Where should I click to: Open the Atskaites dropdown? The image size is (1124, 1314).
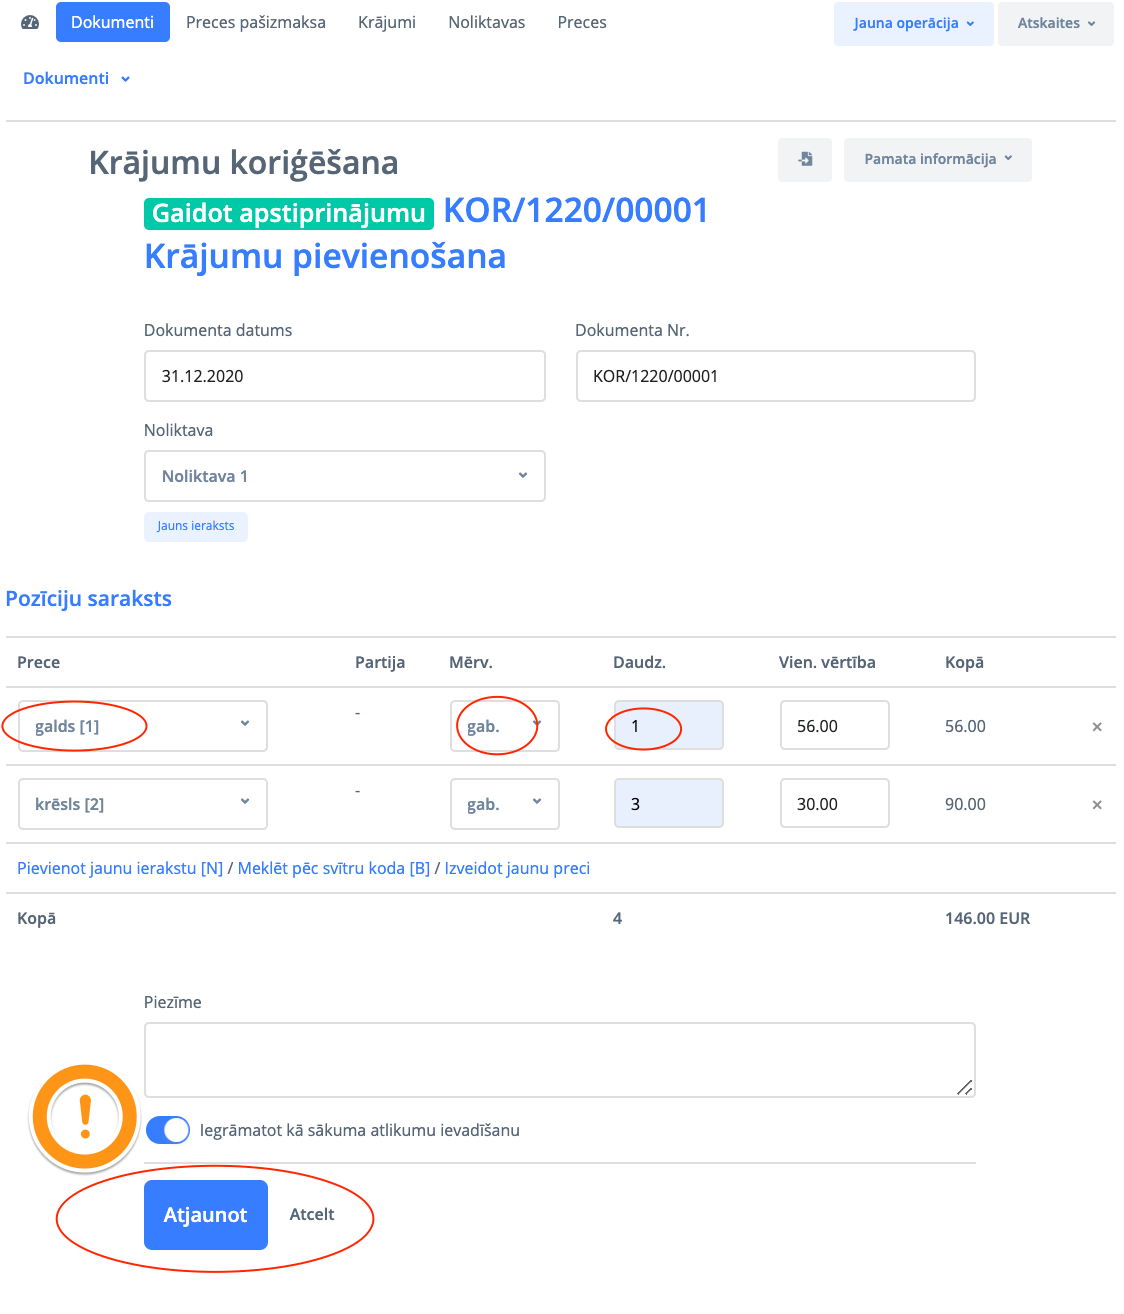tap(1056, 23)
